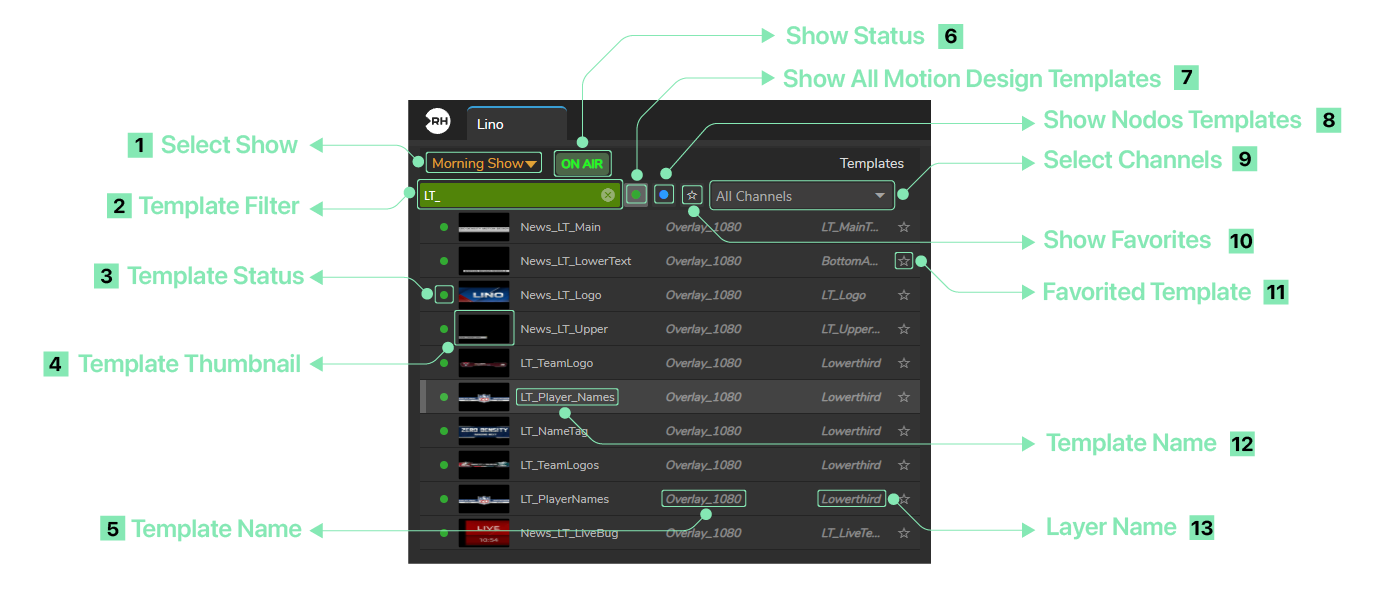1375x601 pixels.
Task: Favorite the LT_Player_Names template
Action: click(904, 397)
